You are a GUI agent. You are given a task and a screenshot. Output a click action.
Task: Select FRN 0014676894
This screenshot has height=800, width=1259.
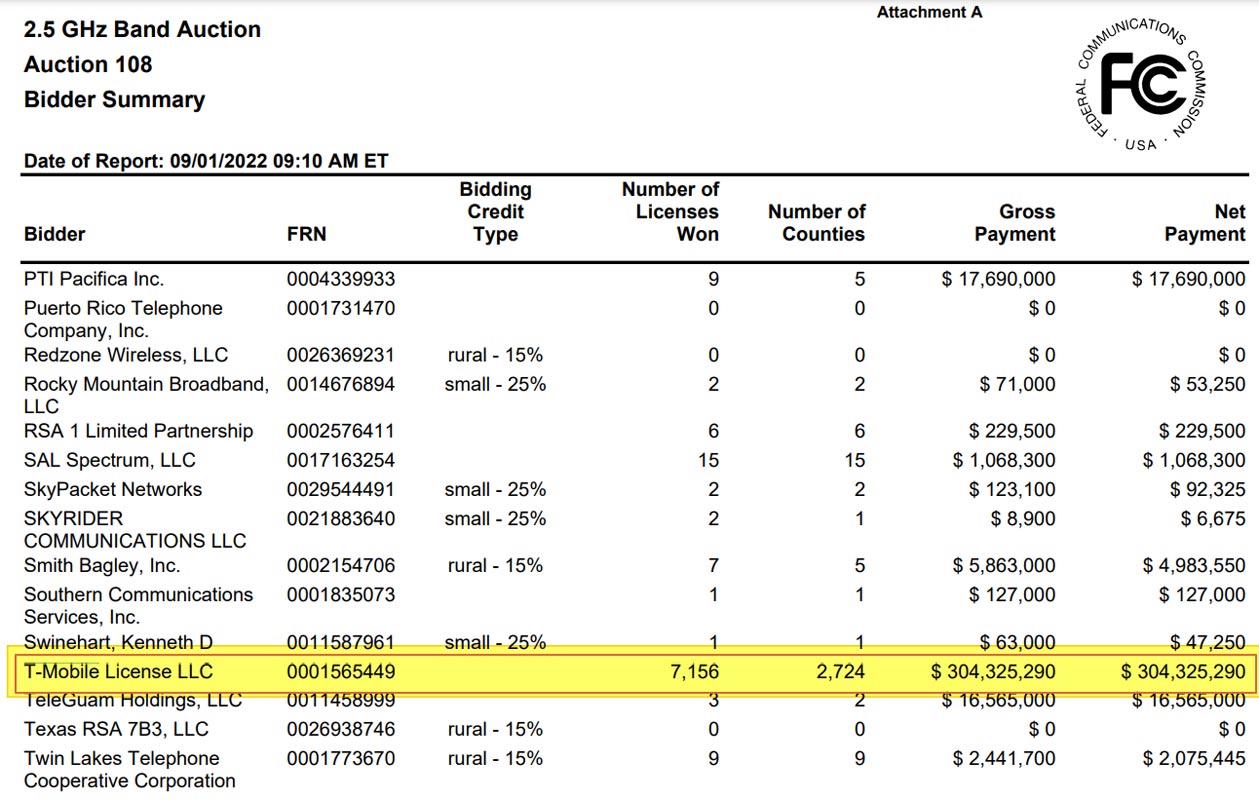[x=341, y=384]
